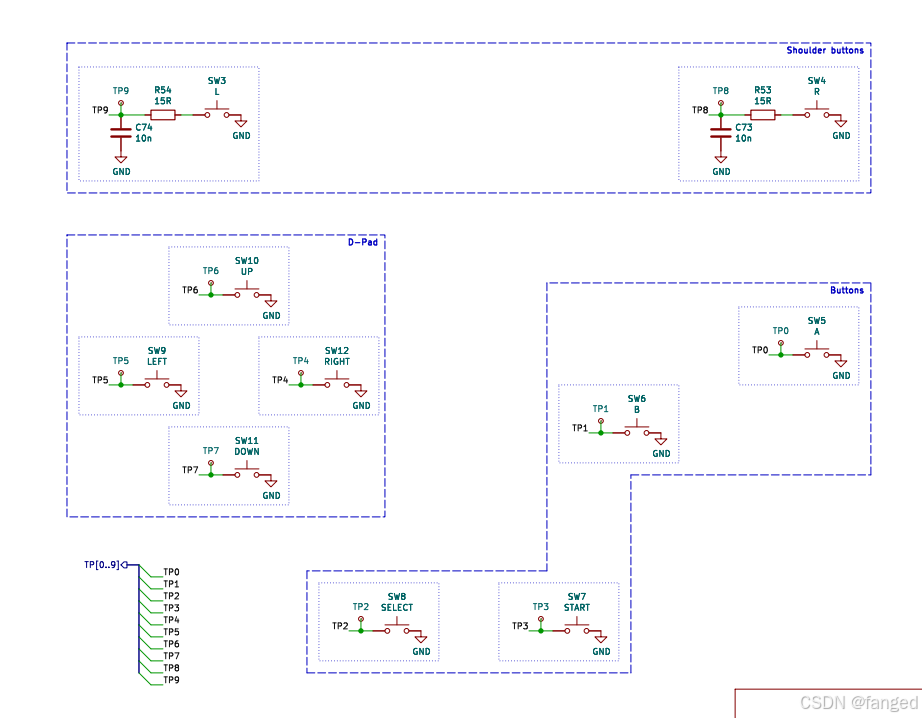Select the SW12 RIGHT switch symbol
The image size is (922, 718).
336,380
